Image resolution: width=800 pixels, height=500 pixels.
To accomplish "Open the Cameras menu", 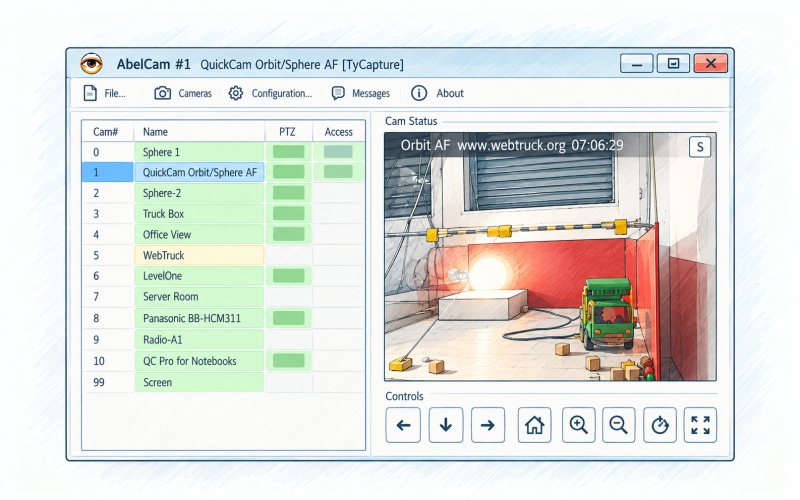I will [x=183, y=93].
